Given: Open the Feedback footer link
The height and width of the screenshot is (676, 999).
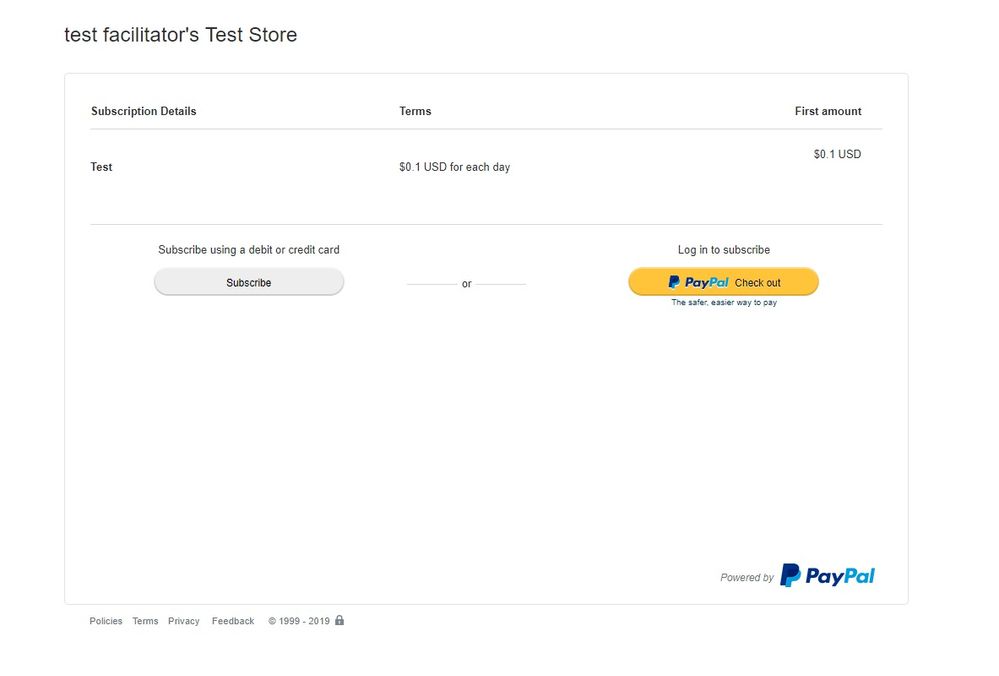Looking at the screenshot, I should pos(233,621).
